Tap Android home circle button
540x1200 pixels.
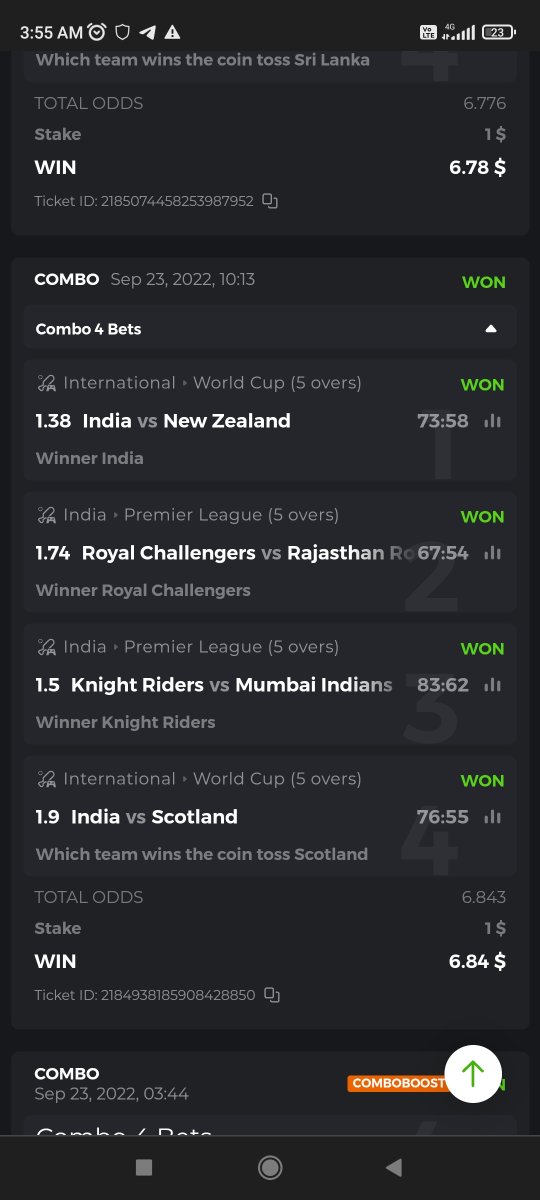coord(269,1167)
